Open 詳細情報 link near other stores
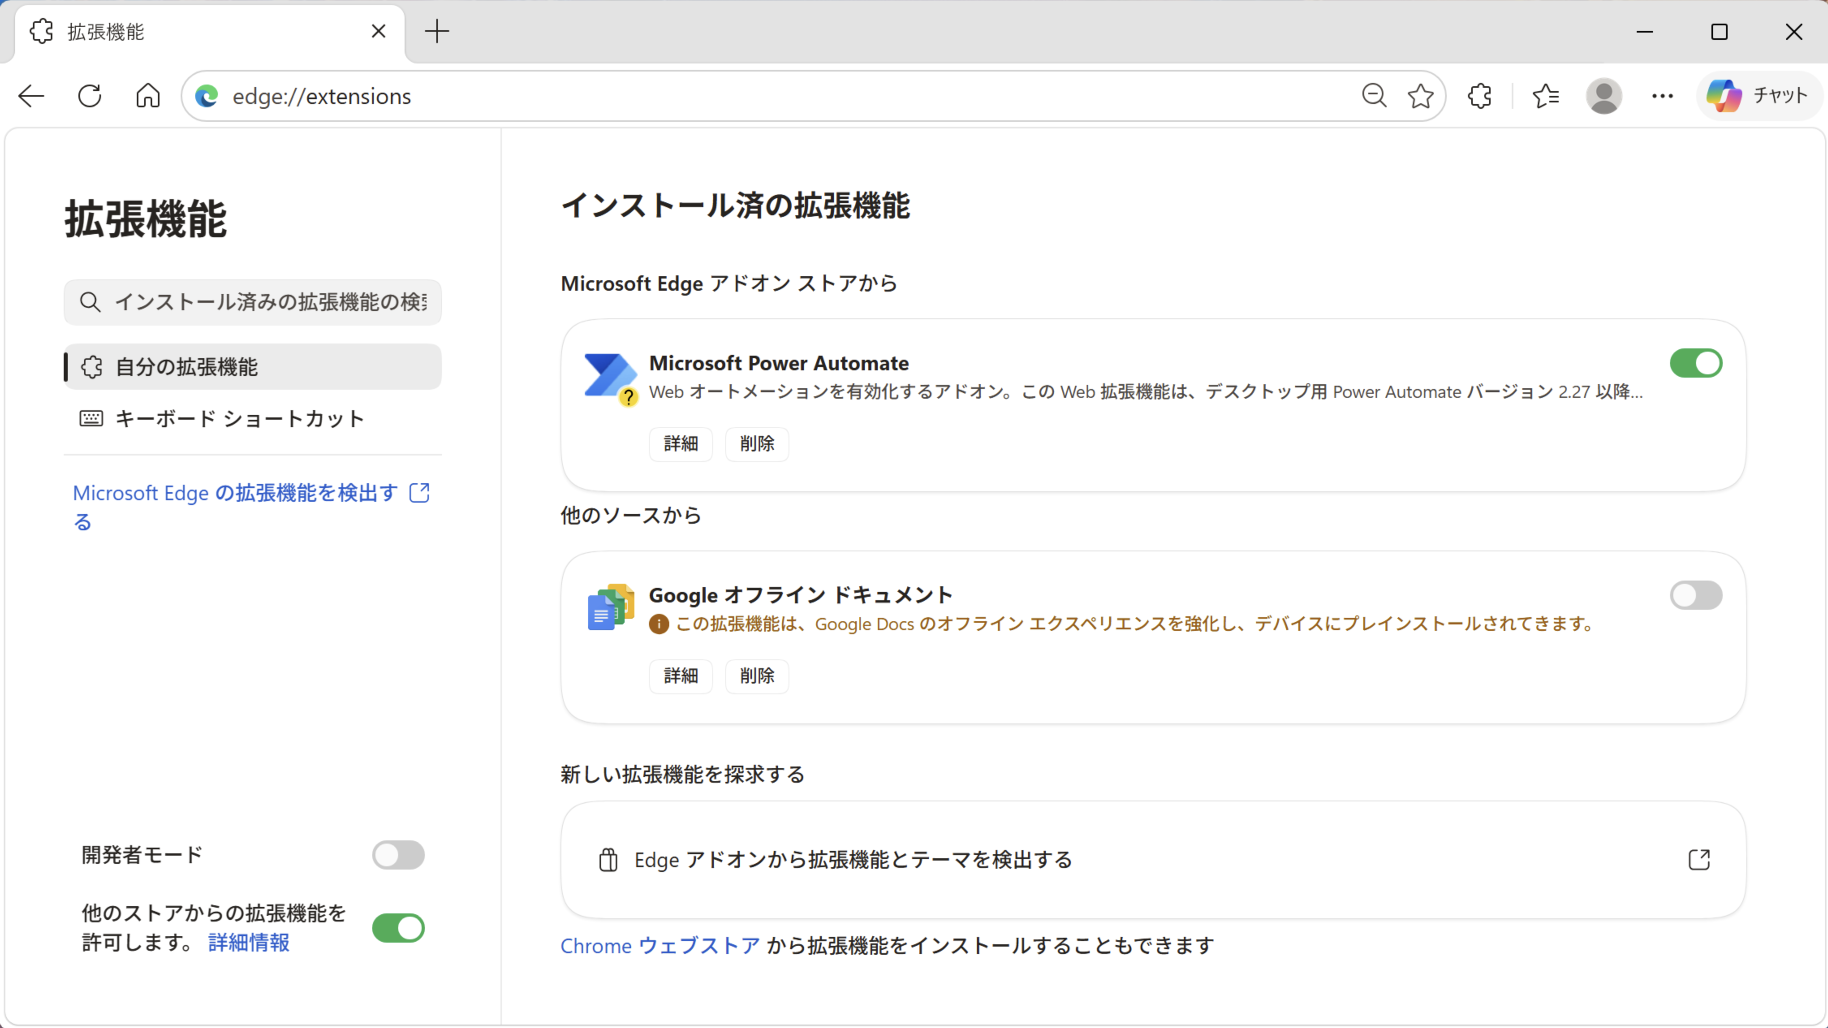This screenshot has height=1028, width=1828. (249, 942)
